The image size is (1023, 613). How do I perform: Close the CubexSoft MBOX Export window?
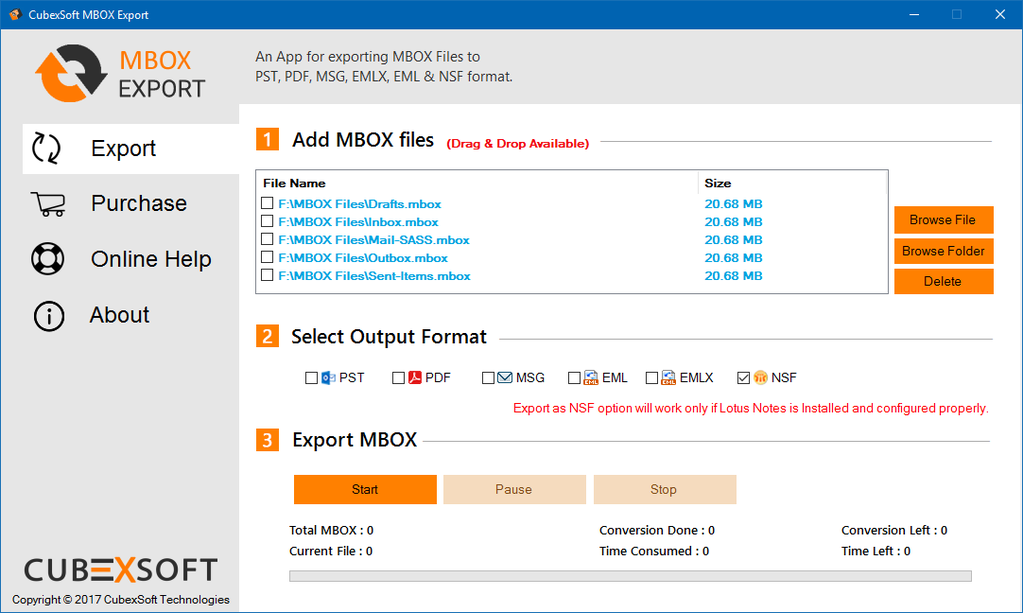click(x=1000, y=14)
